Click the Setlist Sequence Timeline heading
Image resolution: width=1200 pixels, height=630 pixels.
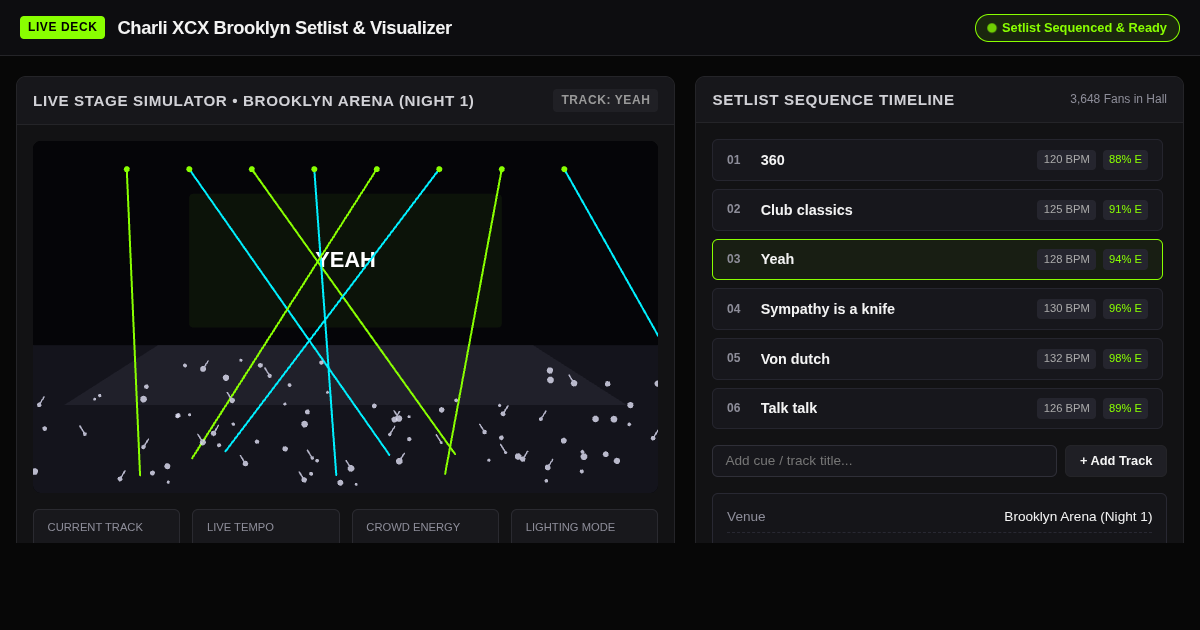point(833,100)
